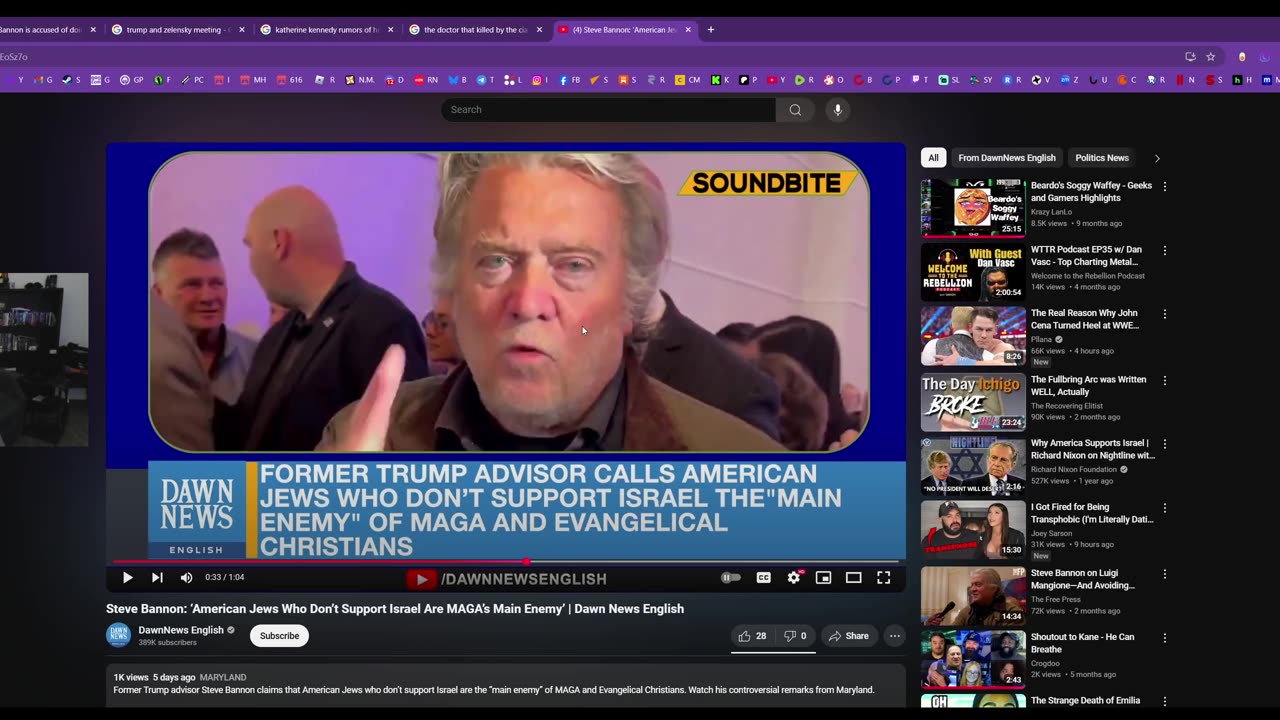Open Shoutout to Kane video title
Viewport: 1280px width, 720px height.
[x=1082, y=643]
